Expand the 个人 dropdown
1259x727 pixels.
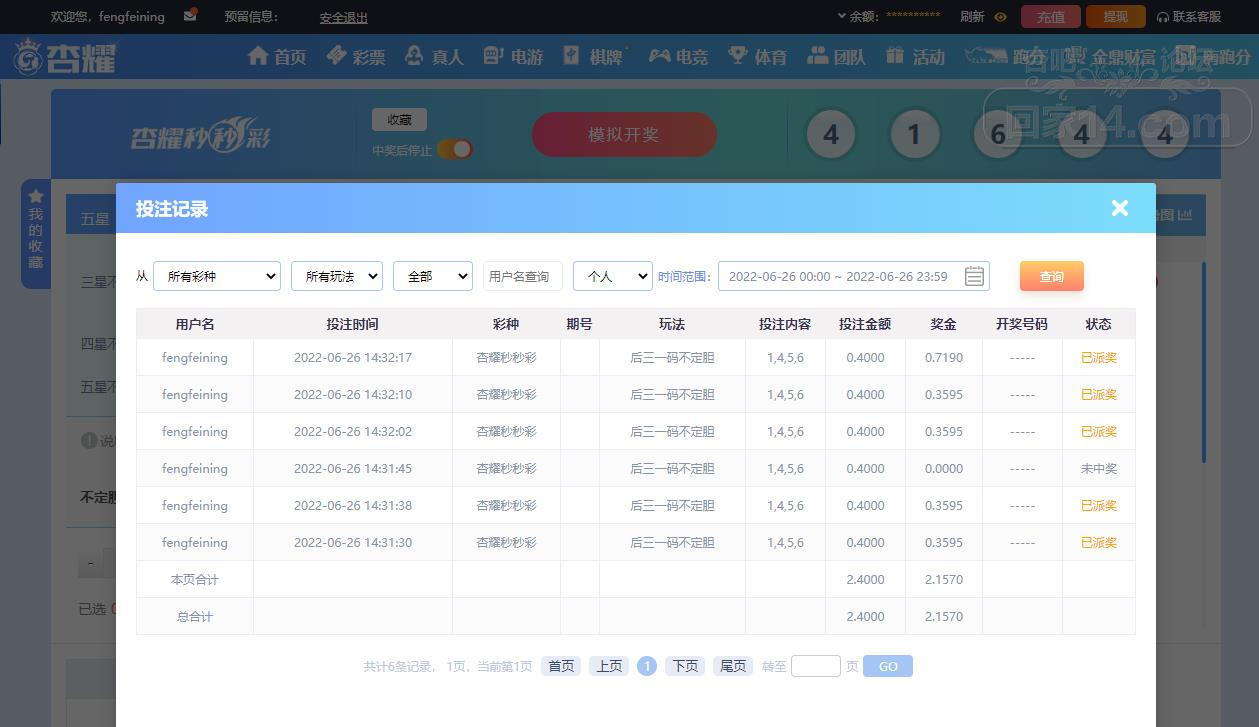coord(612,276)
